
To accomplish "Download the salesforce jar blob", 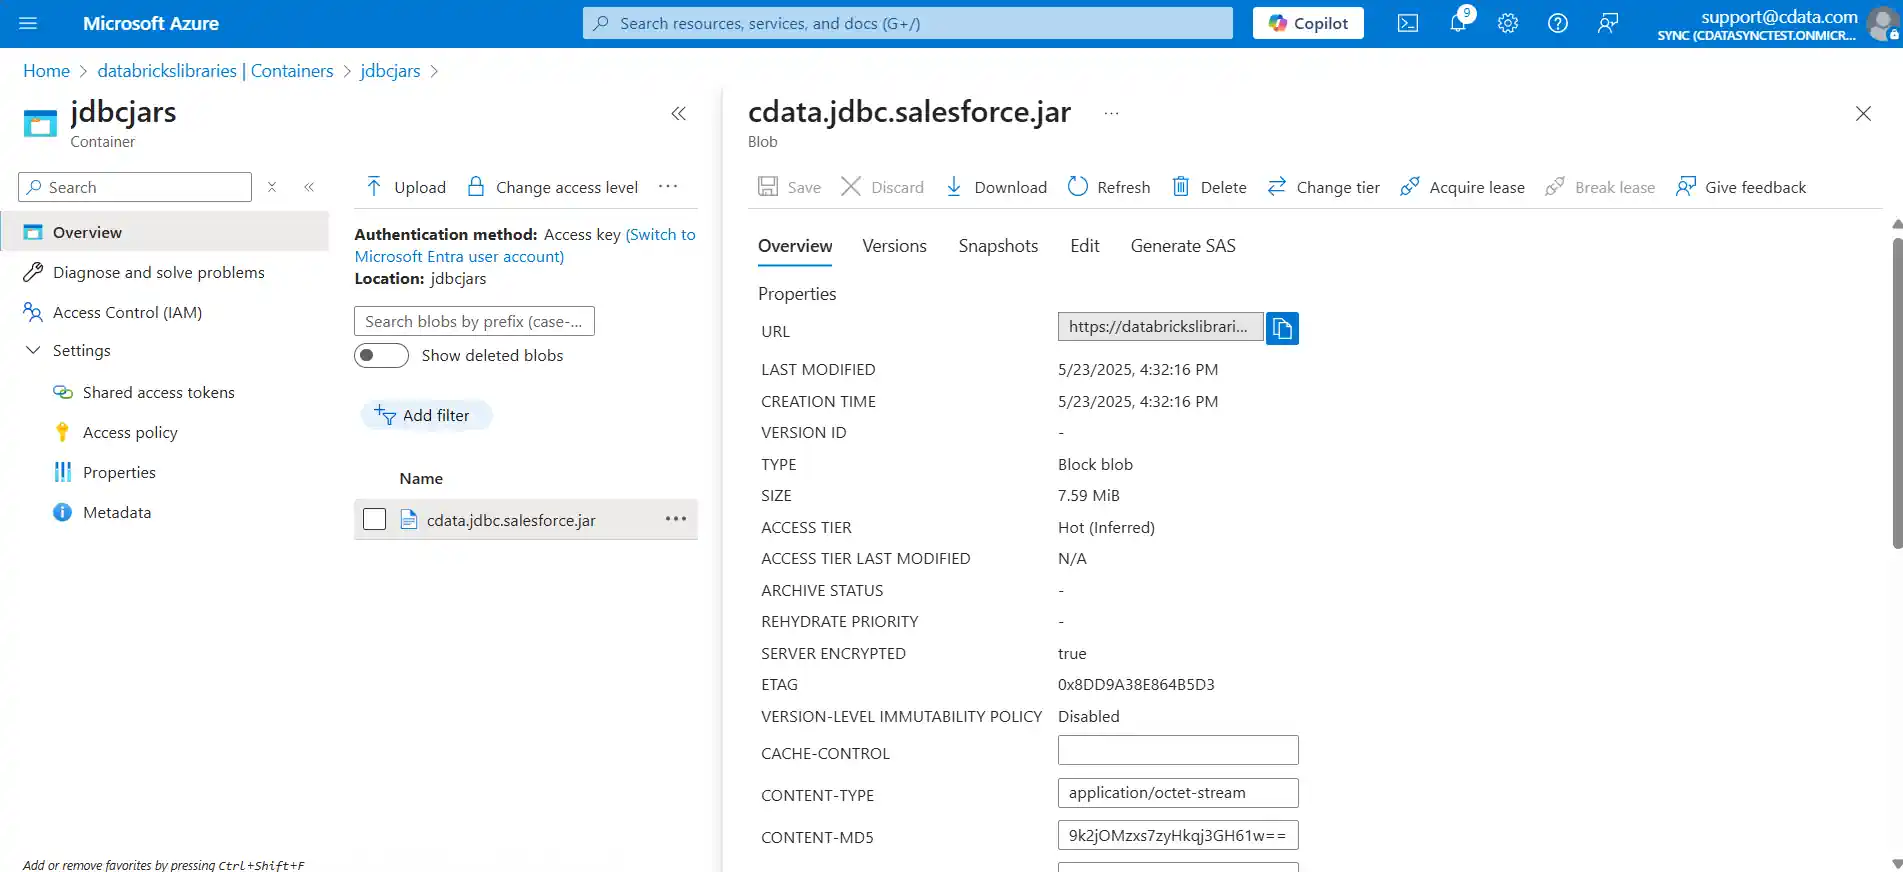I will (x=996, y=187).
